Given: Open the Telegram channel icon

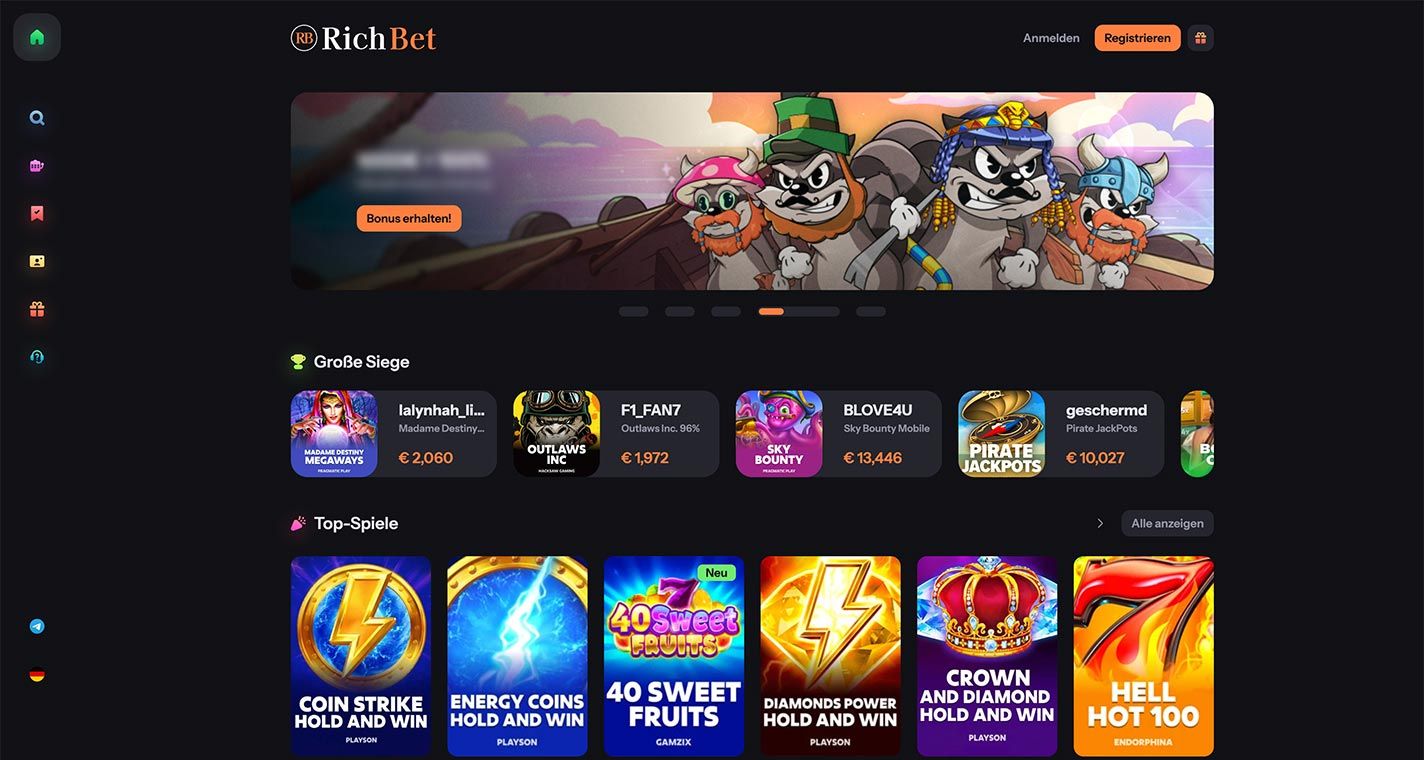Looking at the screenshot, I should 37,627.
